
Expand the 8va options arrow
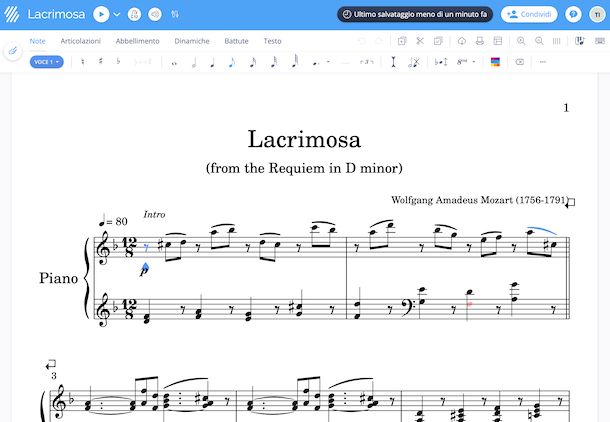[x=474, y=61]
